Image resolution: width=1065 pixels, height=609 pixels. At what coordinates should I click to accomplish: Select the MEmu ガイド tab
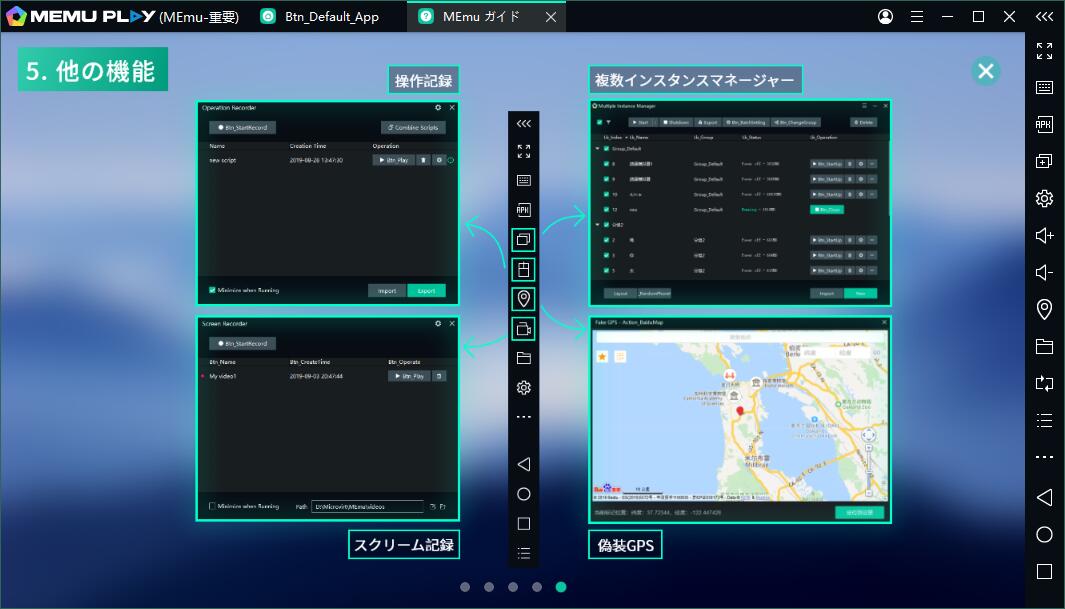[486, 16]
